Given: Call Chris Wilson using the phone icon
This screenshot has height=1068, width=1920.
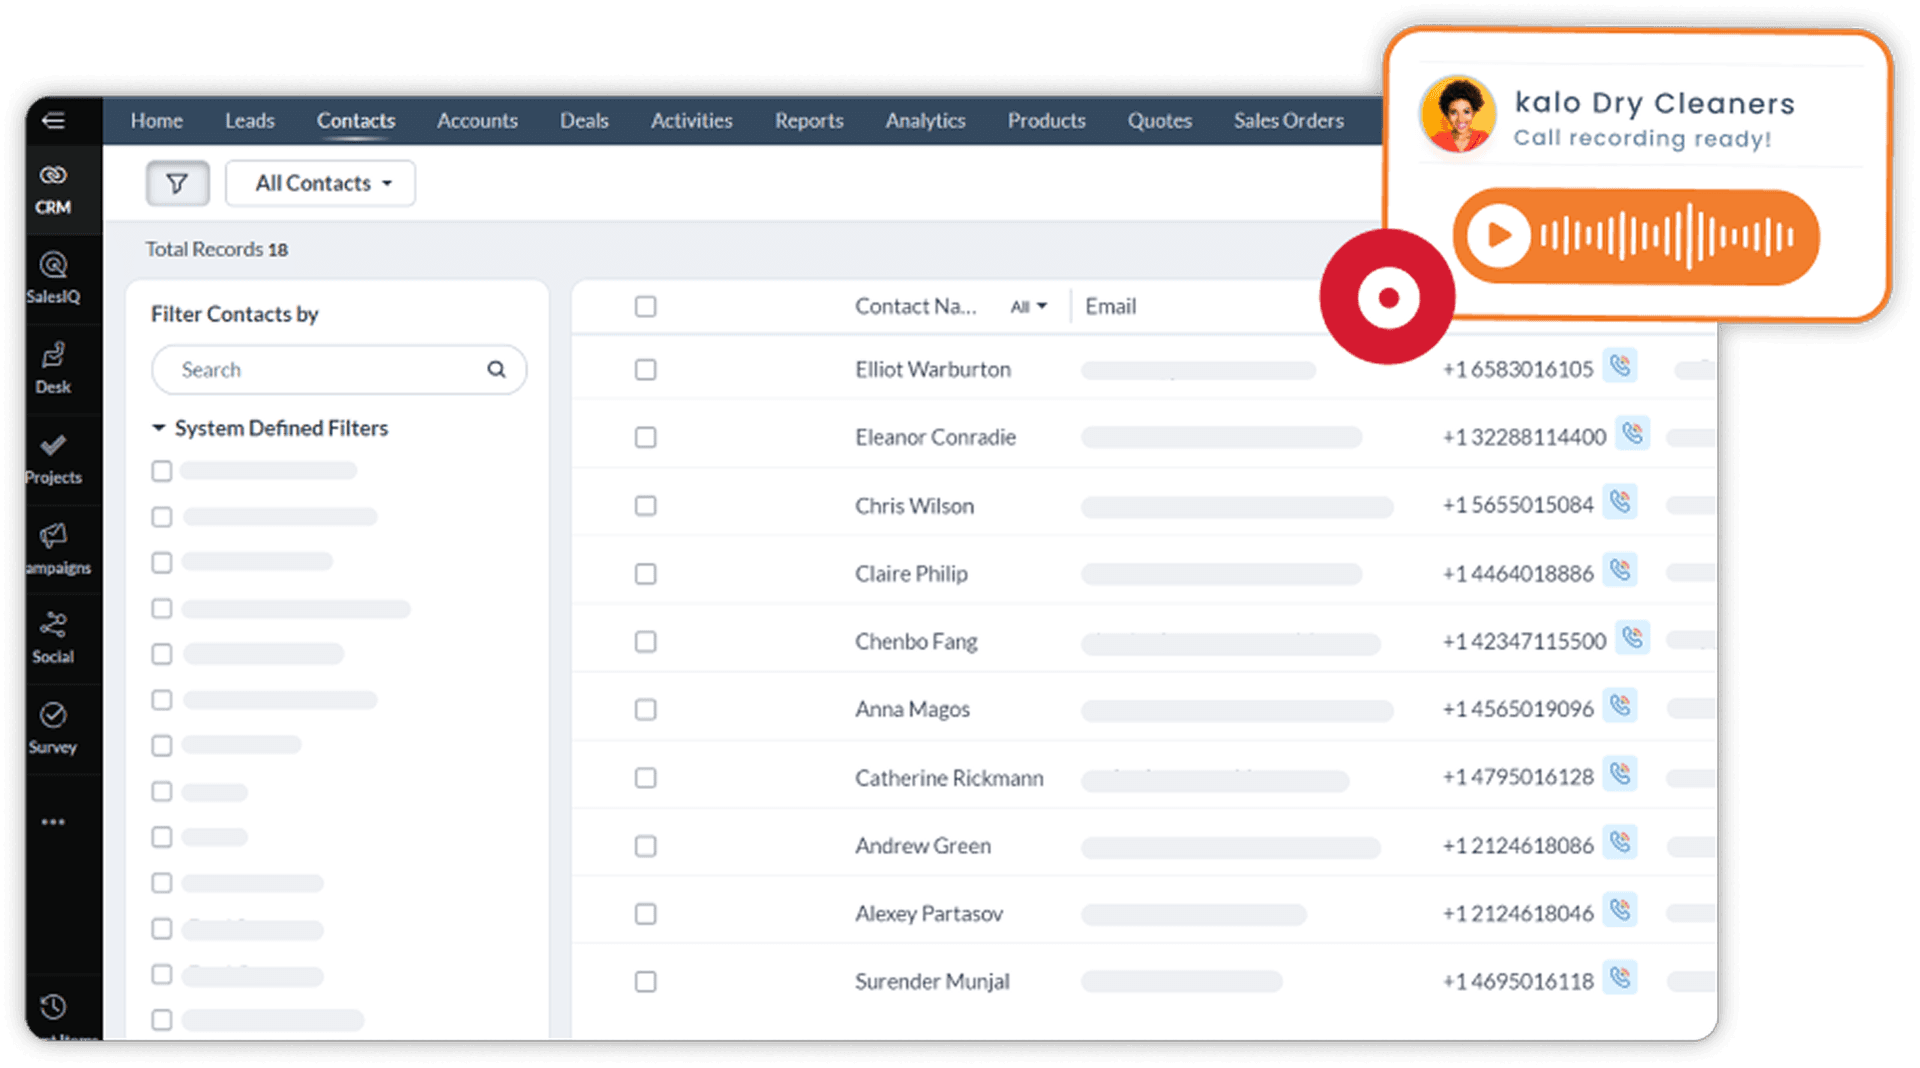Looking at the screenshot, I should pyautogui.click(x=1620, y=502).
